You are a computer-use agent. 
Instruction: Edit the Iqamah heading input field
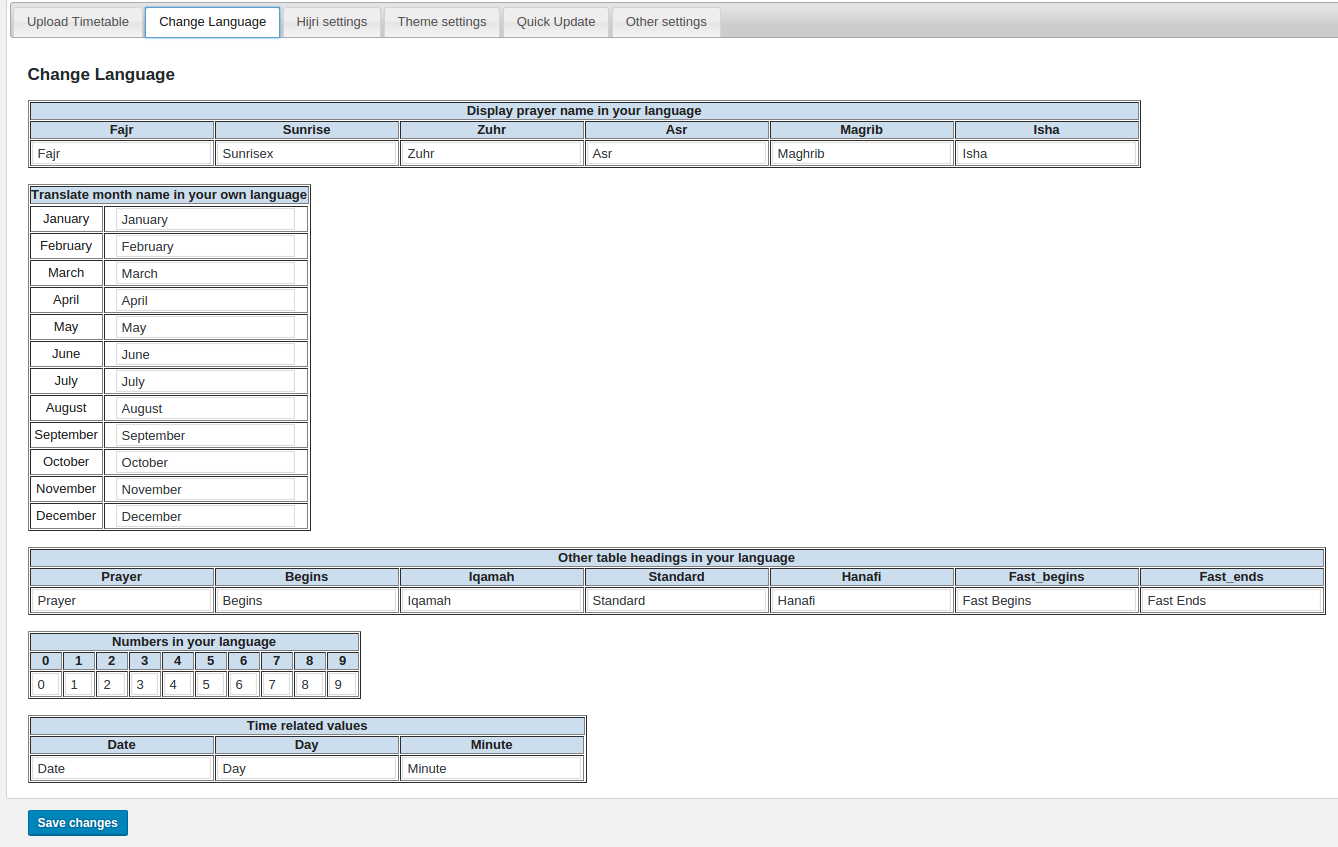pos(491,601)
